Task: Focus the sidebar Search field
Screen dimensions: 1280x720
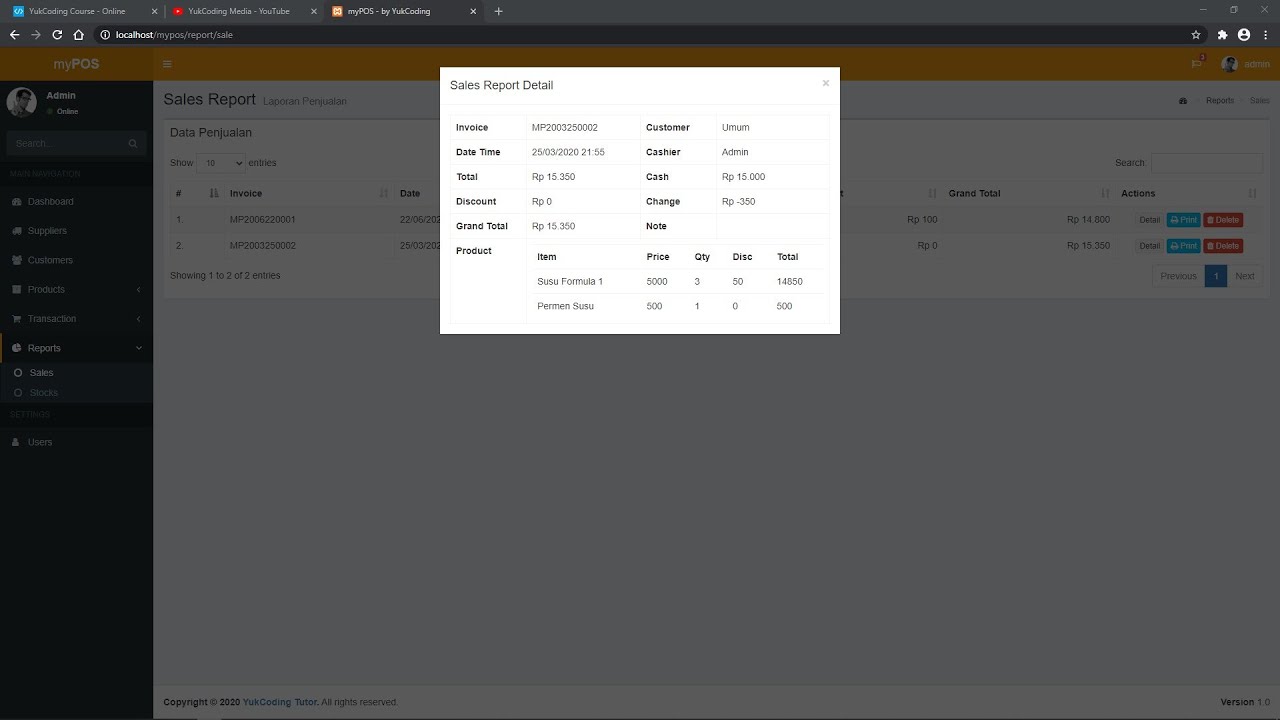Action: pyautogui.click(x=65, y=144)
